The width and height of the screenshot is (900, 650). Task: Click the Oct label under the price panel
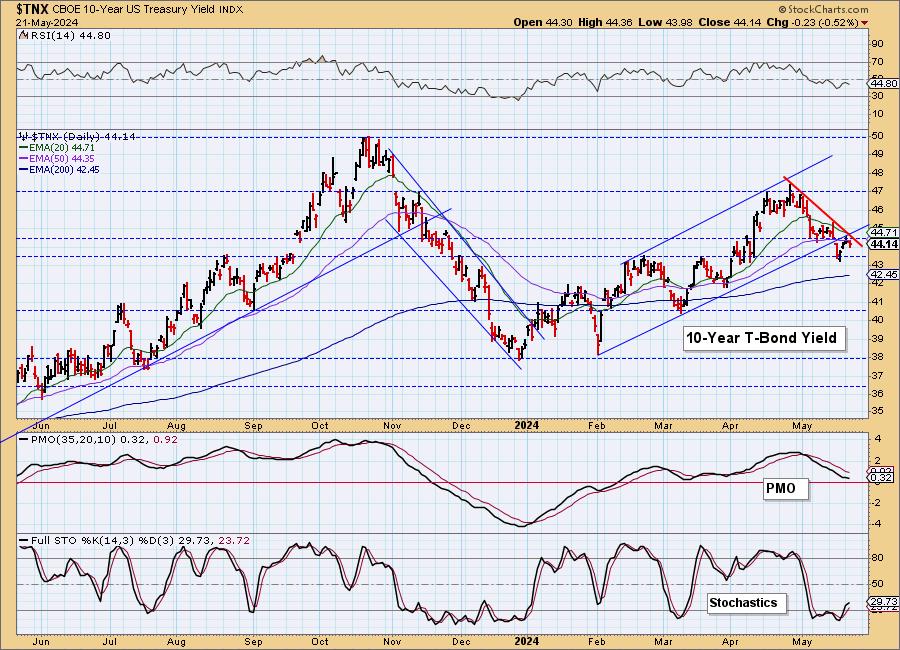point(319,426)
